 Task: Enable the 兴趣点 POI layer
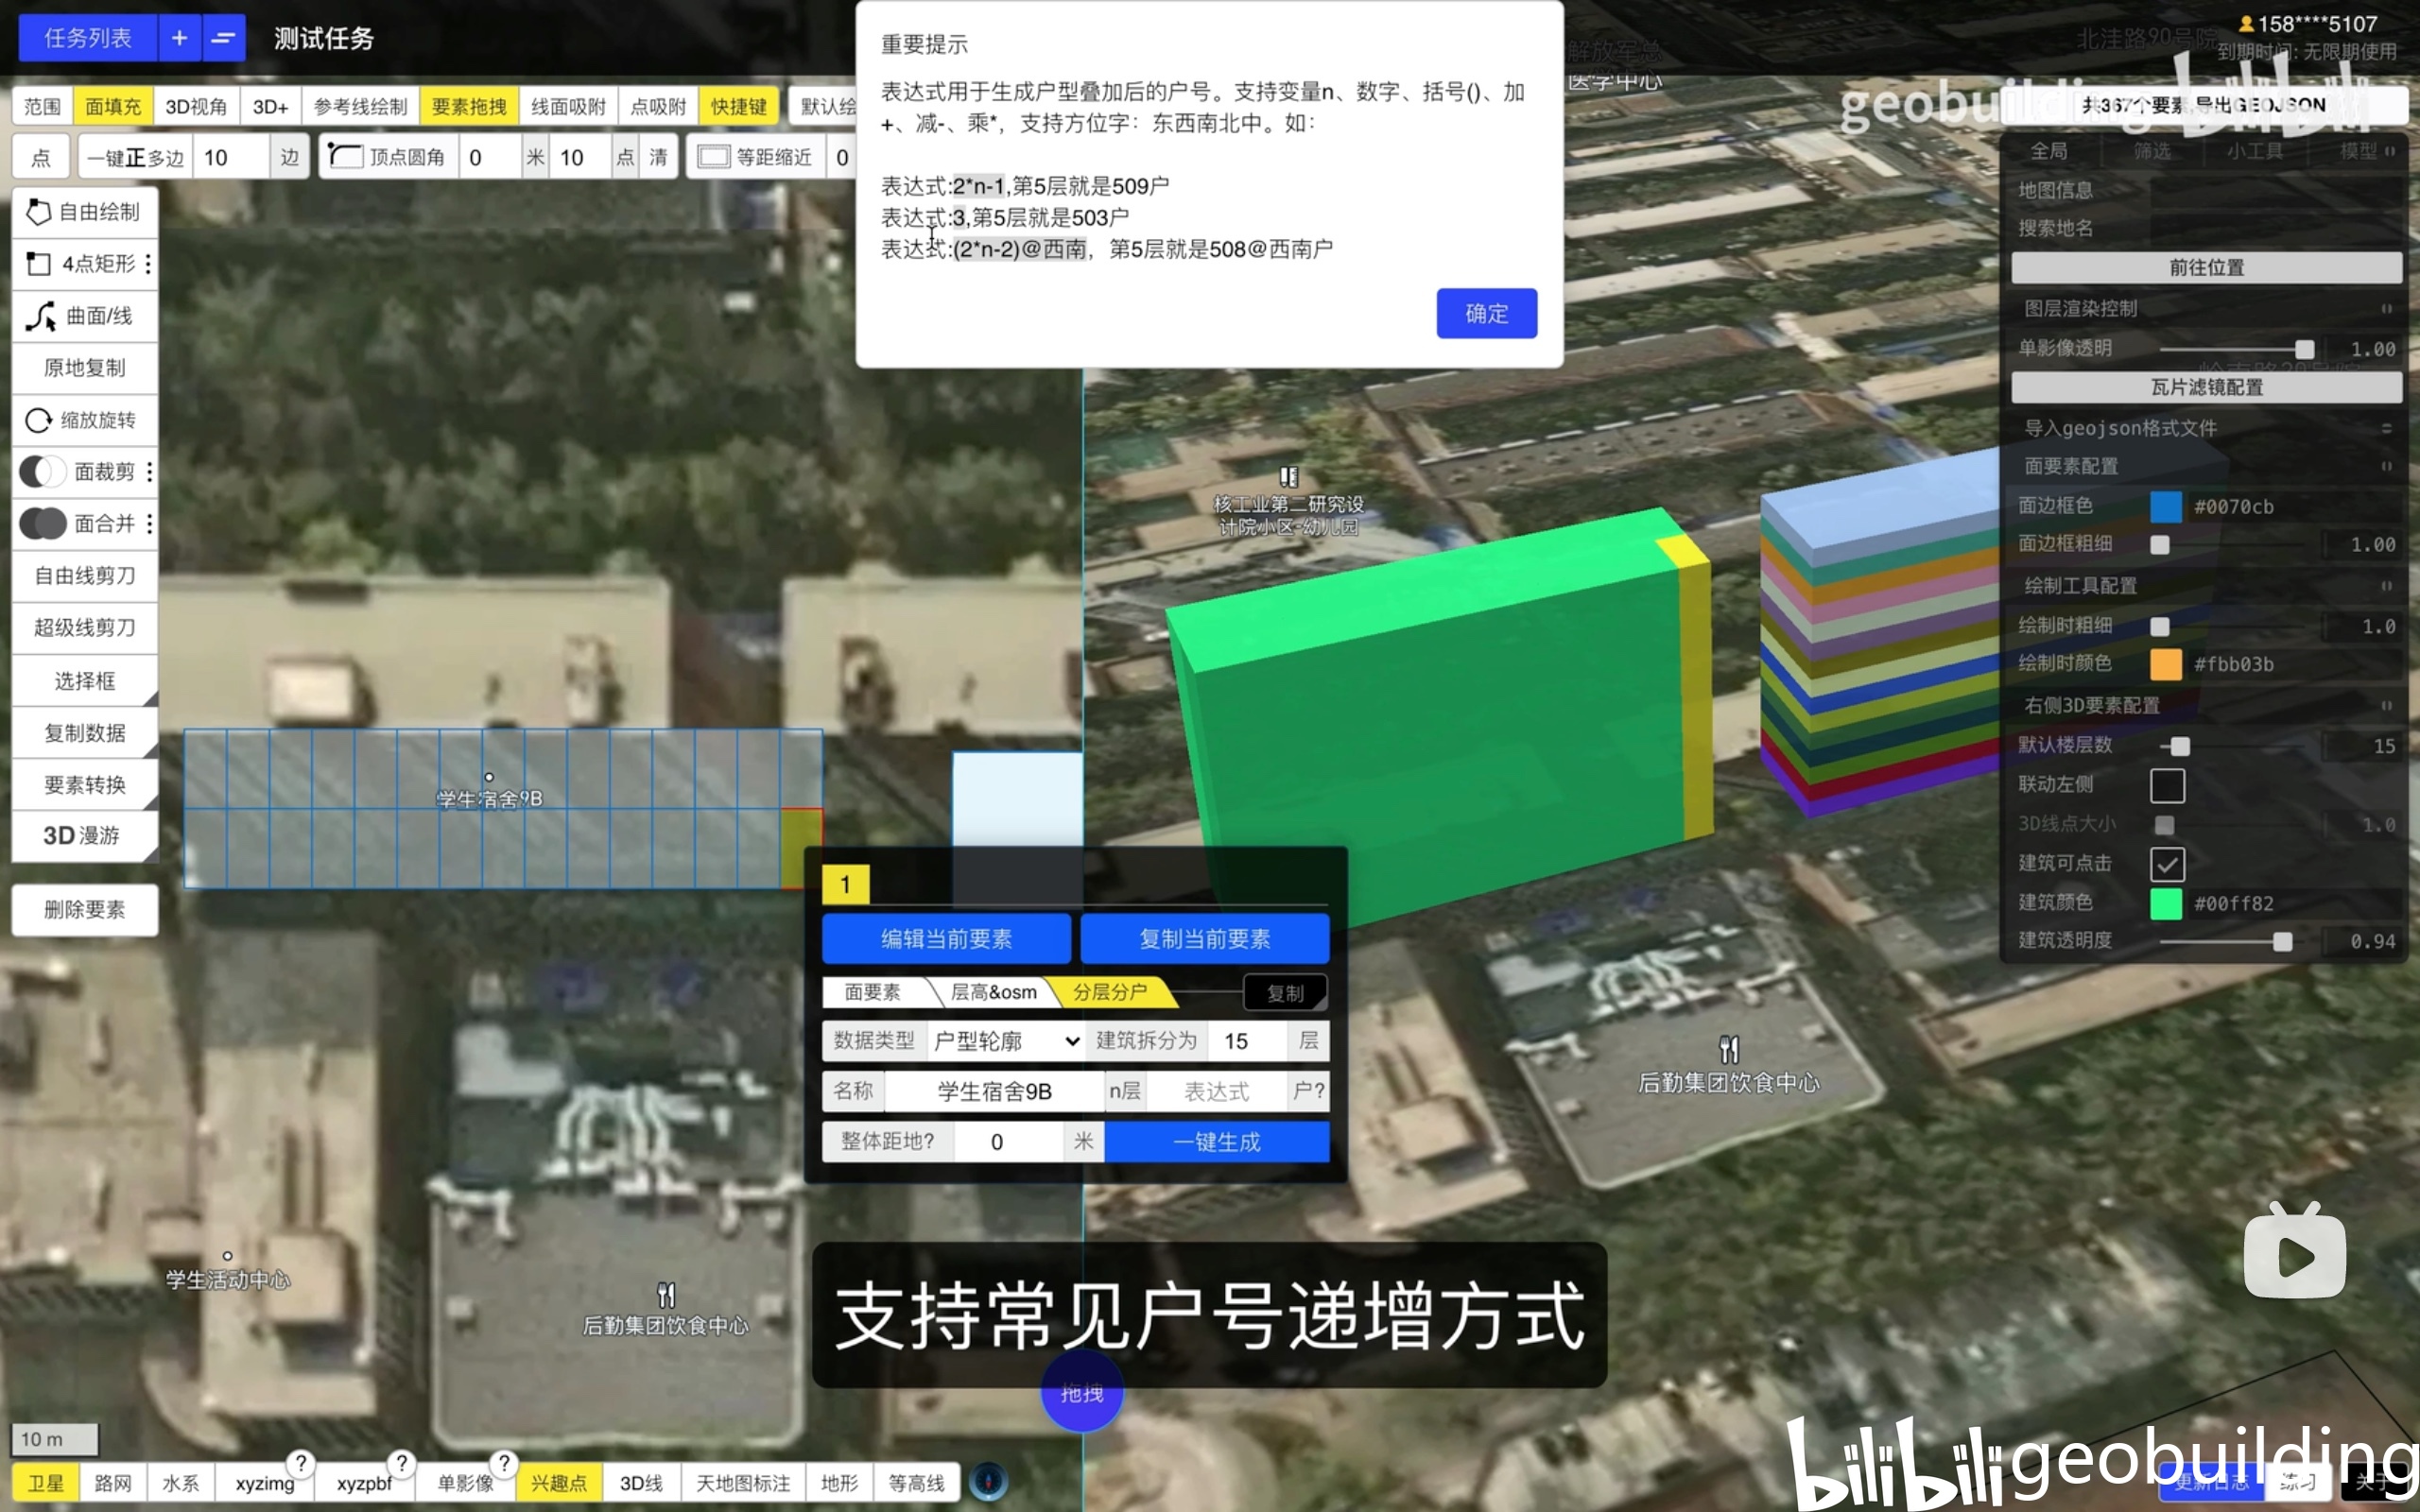tap(559, 1482)
